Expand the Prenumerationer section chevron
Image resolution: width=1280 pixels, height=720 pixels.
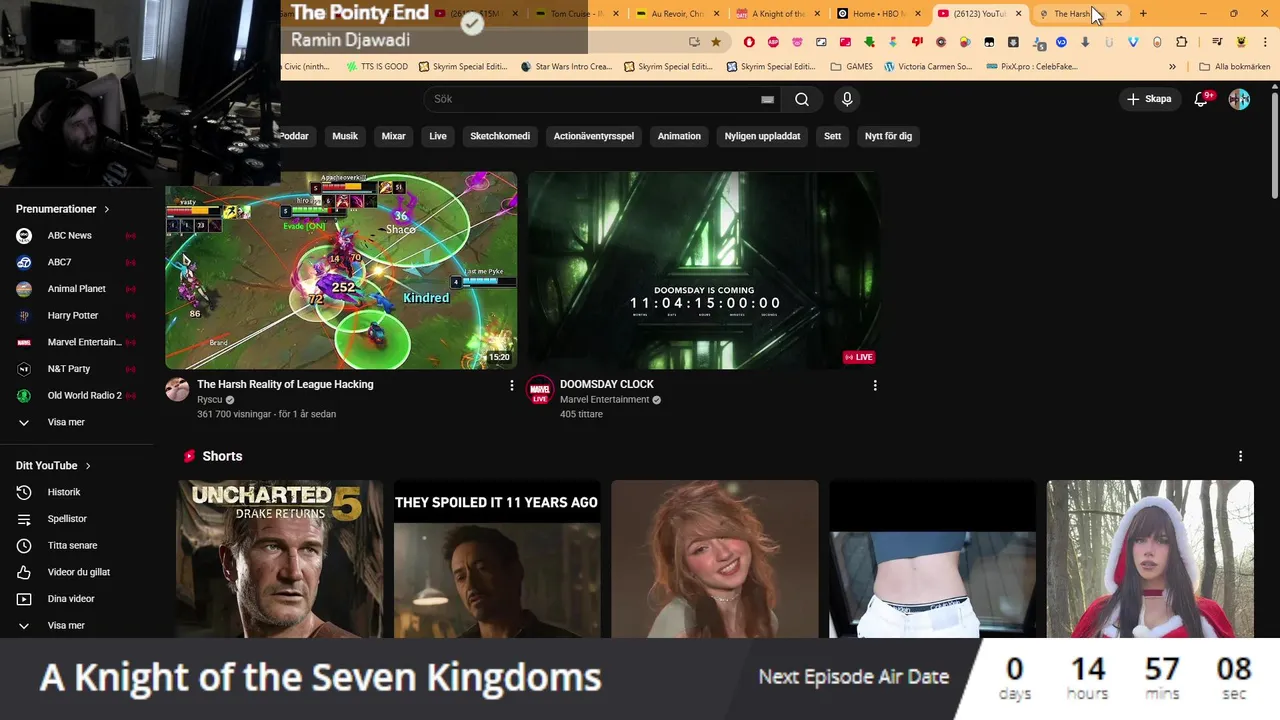click(106, 209)
